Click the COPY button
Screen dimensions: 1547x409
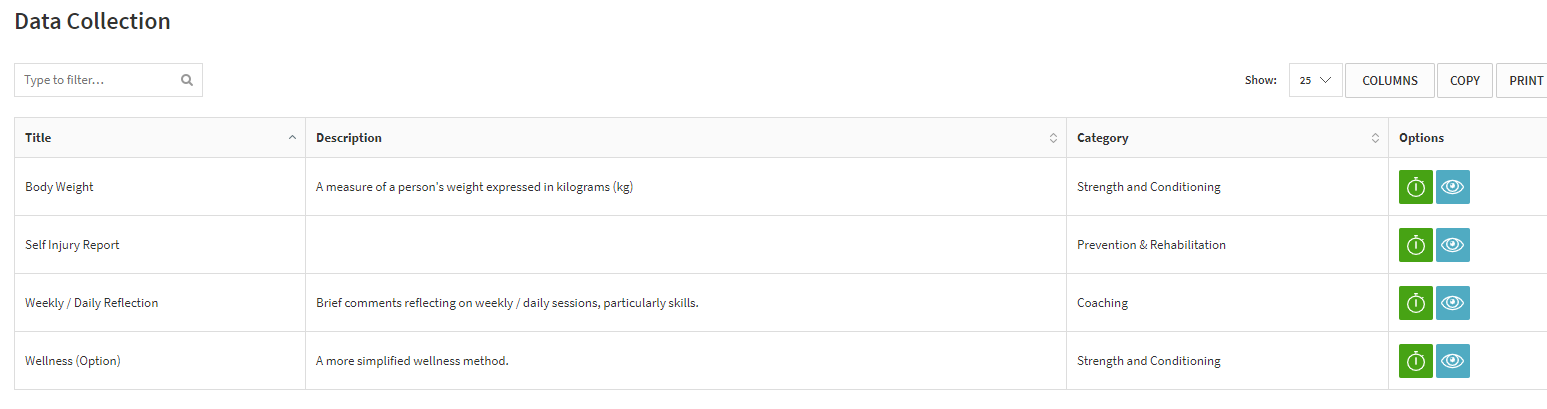click(1465, 81)
